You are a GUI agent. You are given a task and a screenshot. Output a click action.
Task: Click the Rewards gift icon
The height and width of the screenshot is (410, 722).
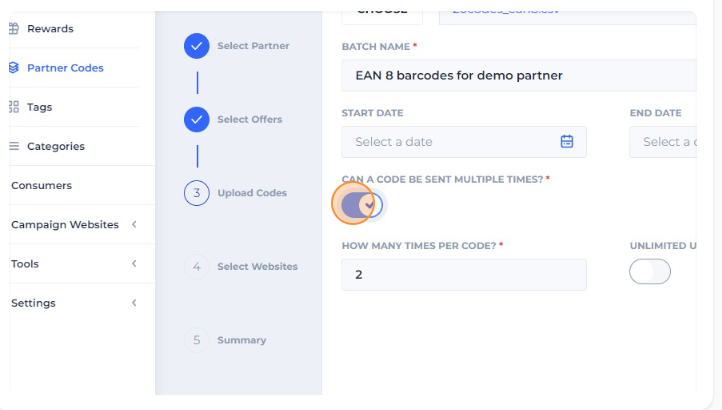13,29
